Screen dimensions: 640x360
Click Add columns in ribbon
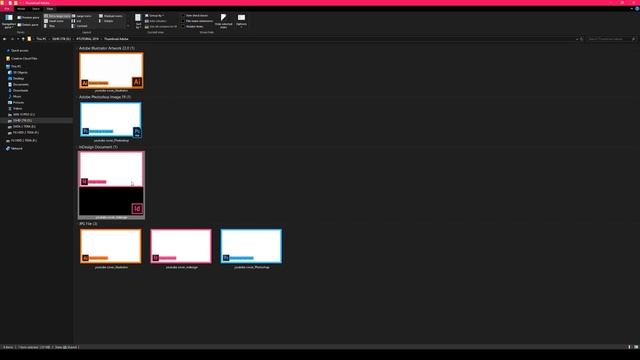pos(156,21)
